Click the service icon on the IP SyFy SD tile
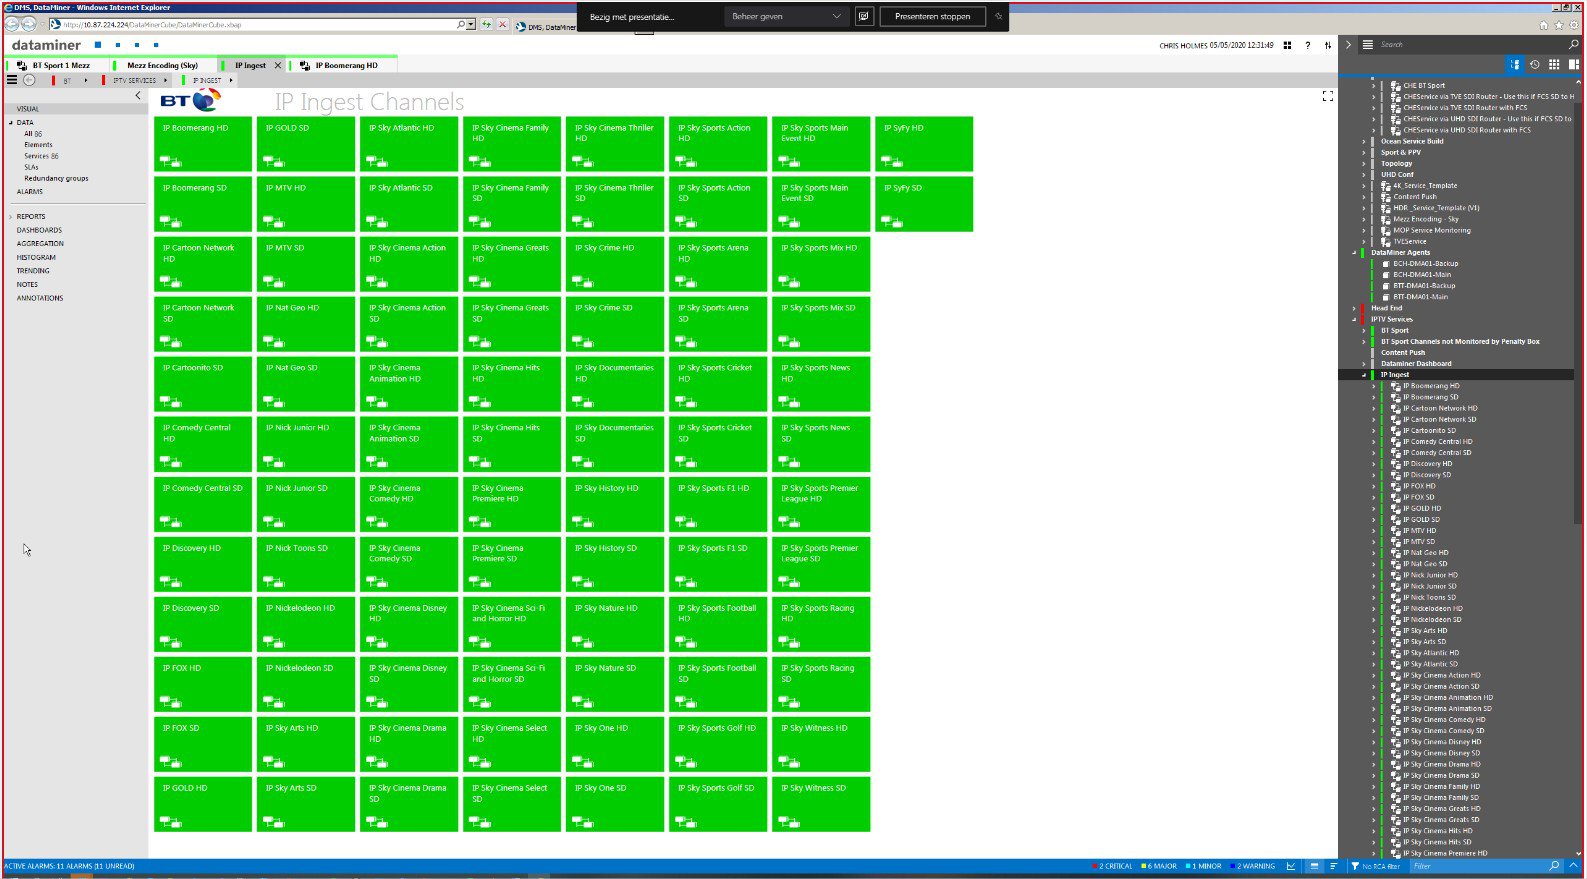This screenshot has width=1587, height=879. [892, 222]
